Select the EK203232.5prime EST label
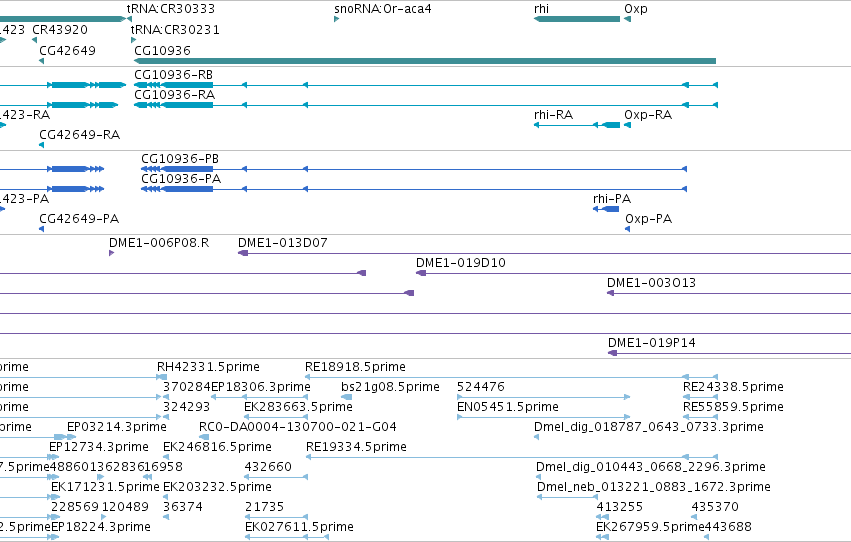 coord(218,487)
